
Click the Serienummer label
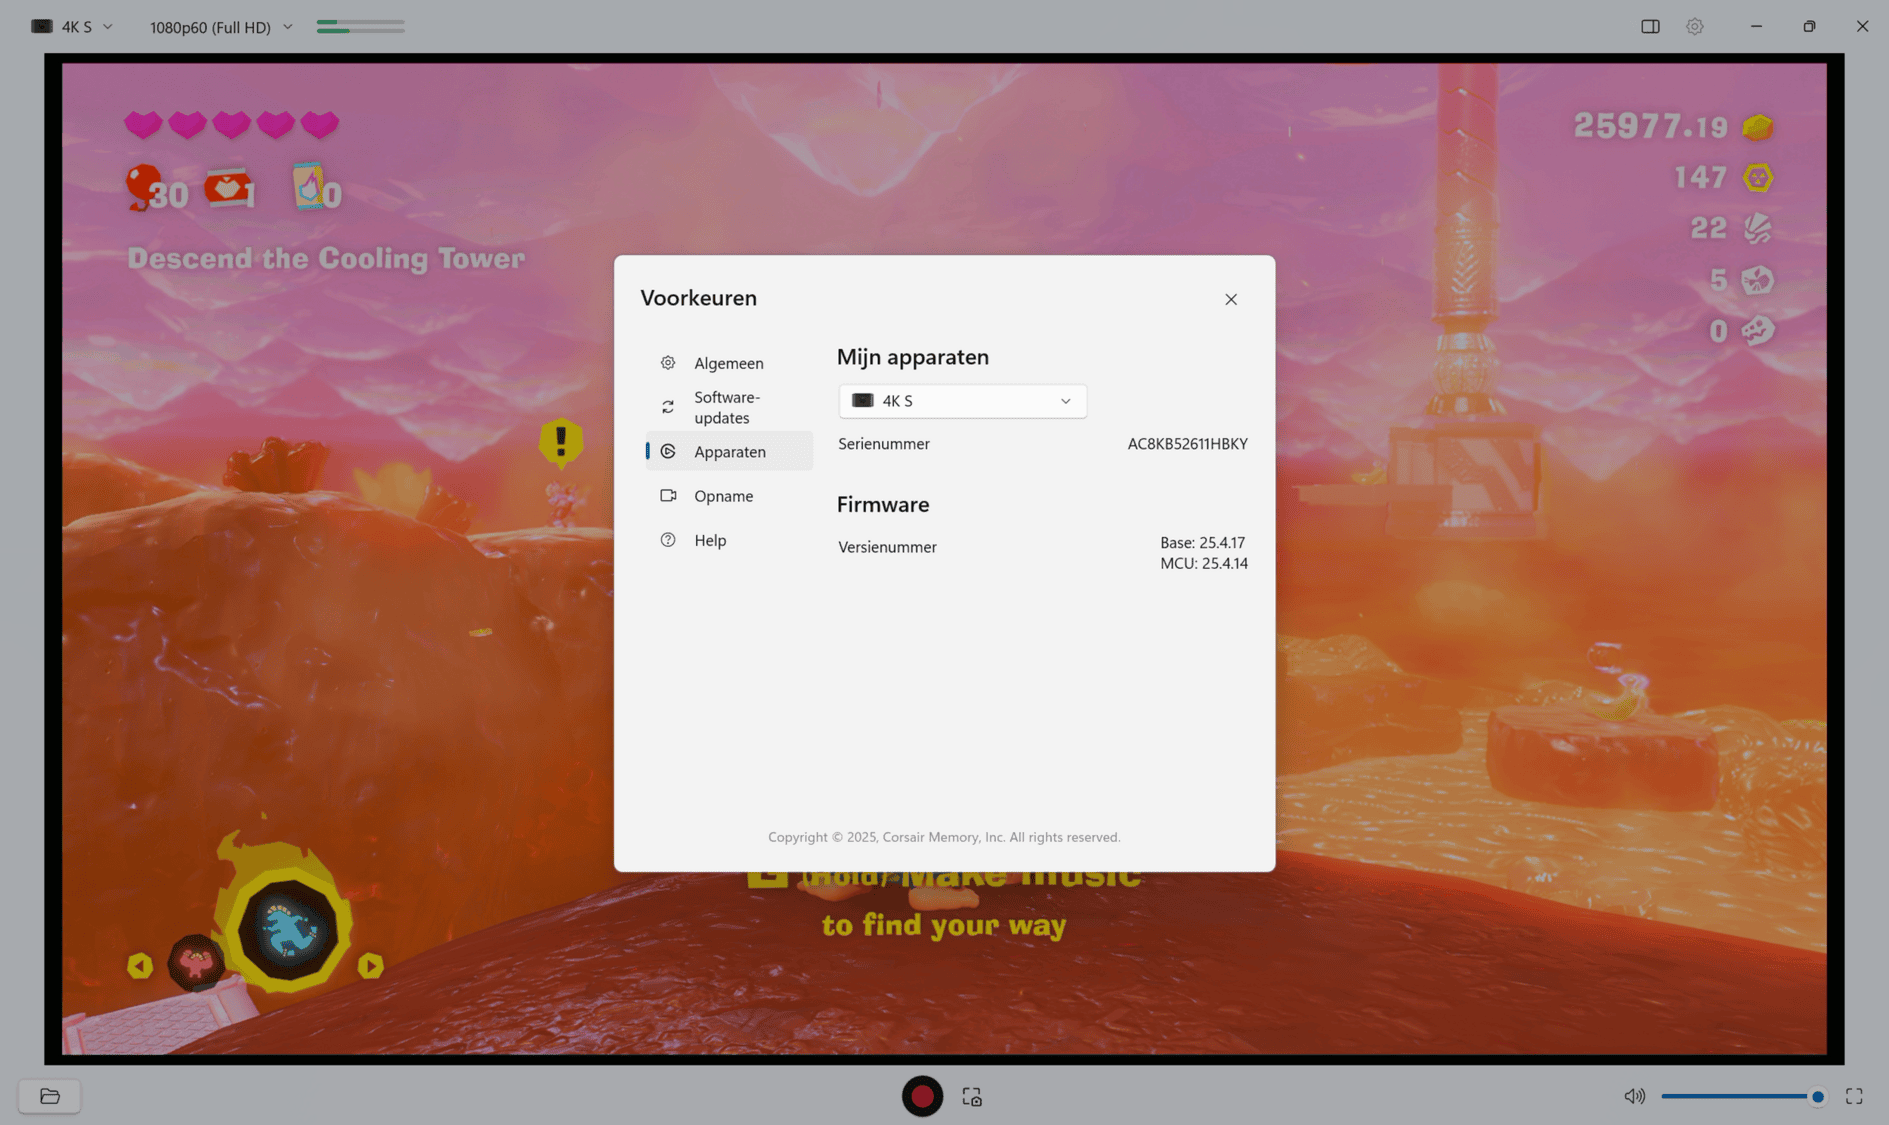click(x=884, y=444)
